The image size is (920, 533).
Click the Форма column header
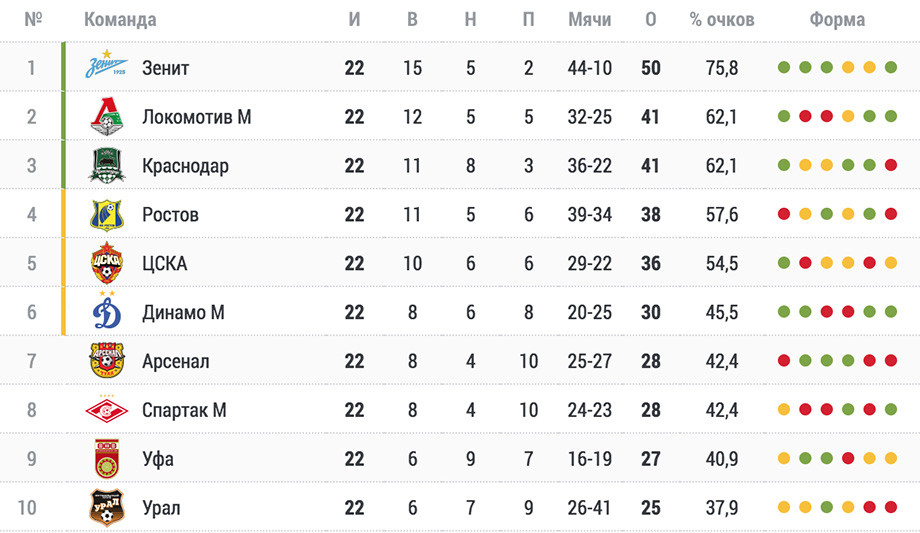tap(837, 19)
